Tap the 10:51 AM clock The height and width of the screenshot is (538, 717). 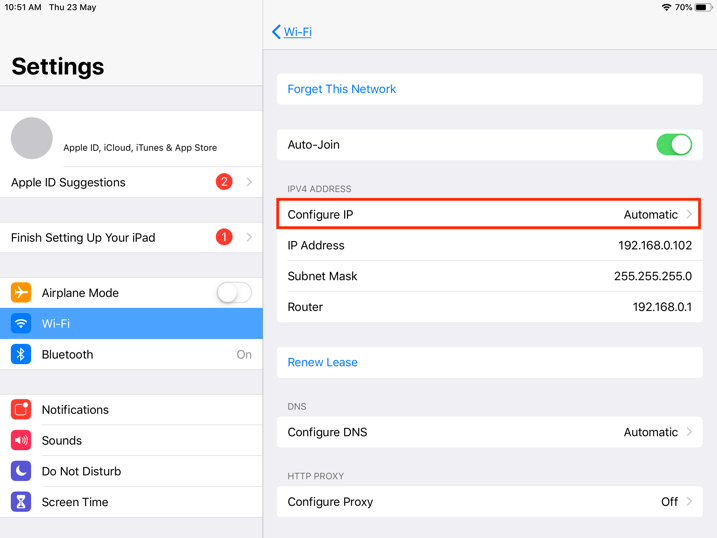tap(23, 7)
